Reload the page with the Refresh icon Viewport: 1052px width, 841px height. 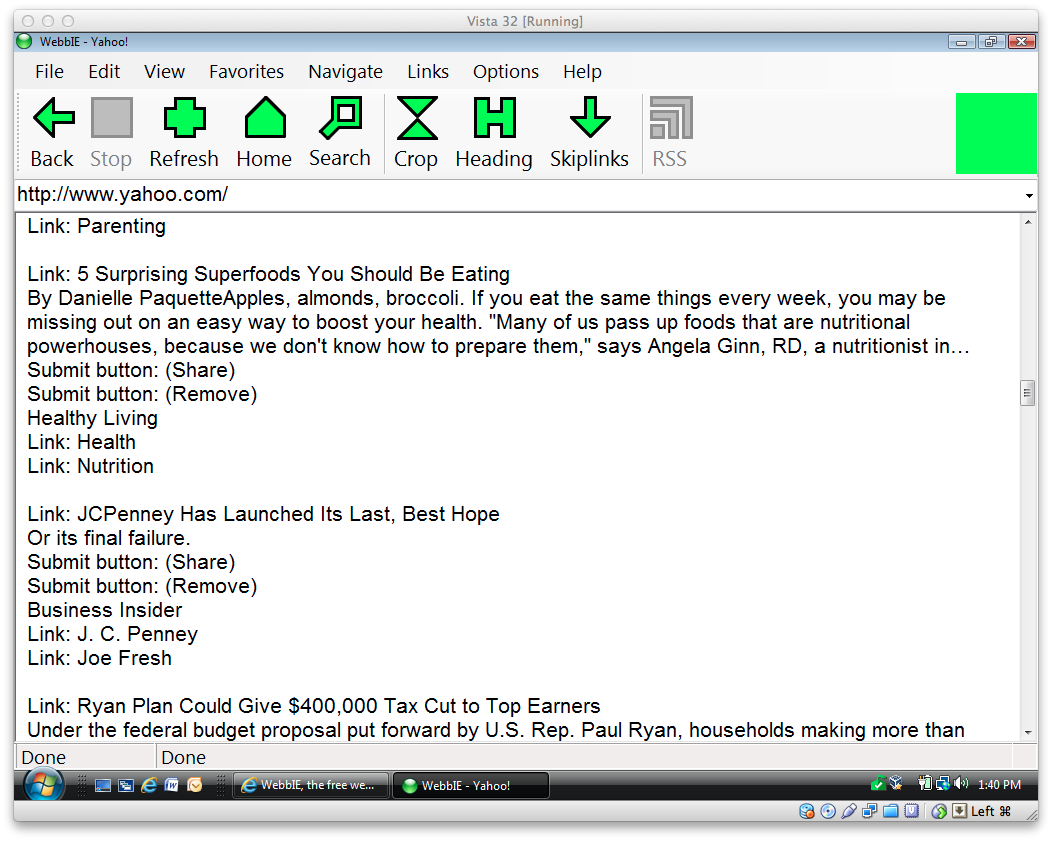(185, 118)
